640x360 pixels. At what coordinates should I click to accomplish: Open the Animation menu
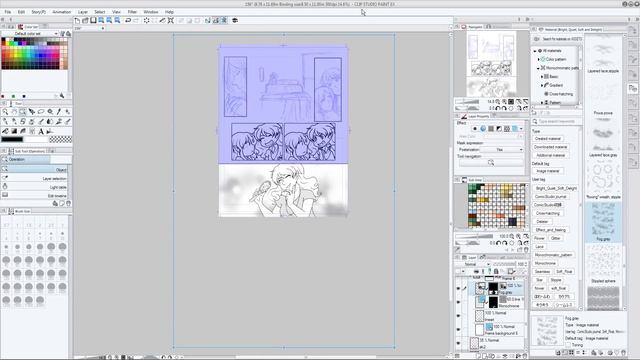click(x=62, y=12)
